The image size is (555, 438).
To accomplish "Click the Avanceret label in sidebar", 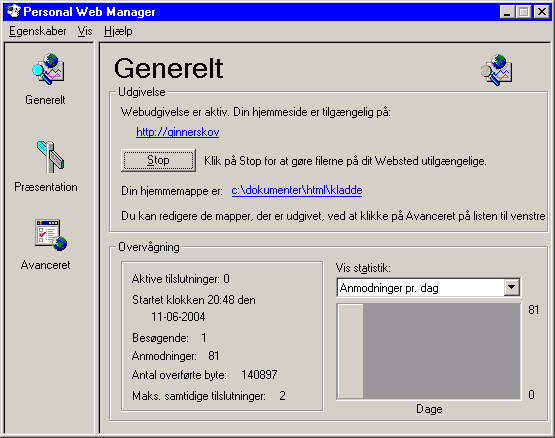I will (x=45, y=265).
